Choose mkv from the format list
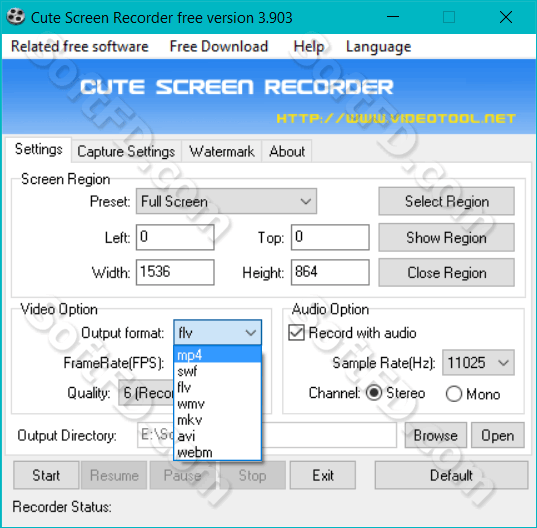537x528 pixels. [x=217, y=420]
